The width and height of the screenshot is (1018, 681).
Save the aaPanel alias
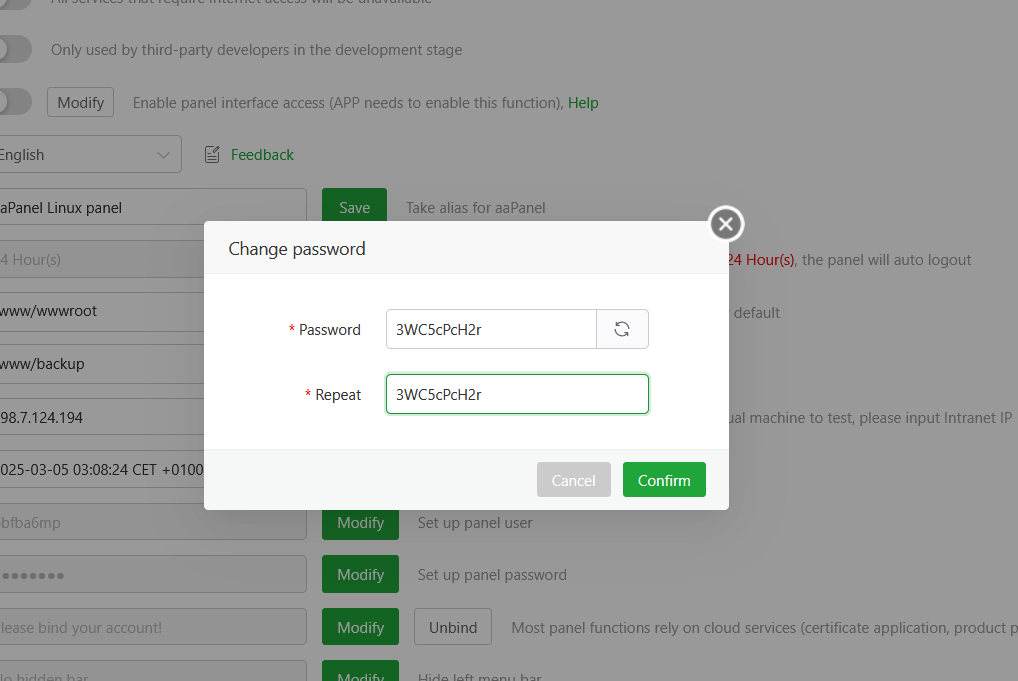point(354,206)
